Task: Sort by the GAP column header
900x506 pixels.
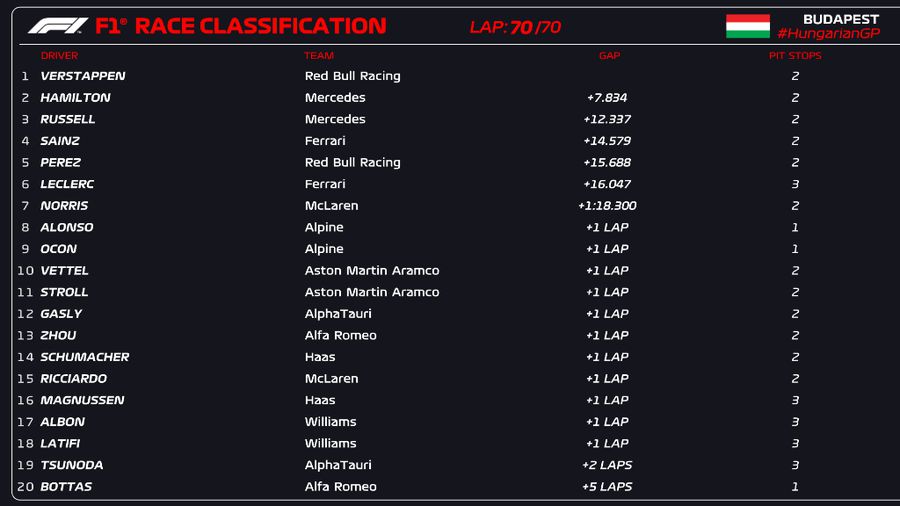Action: point(609,56)
